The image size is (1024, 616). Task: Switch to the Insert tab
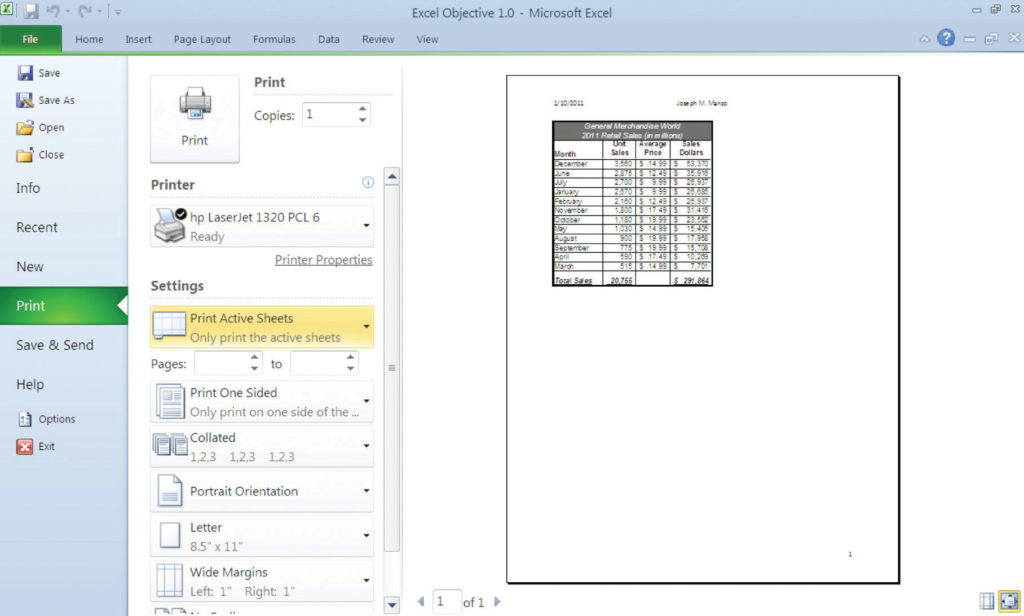138,39
